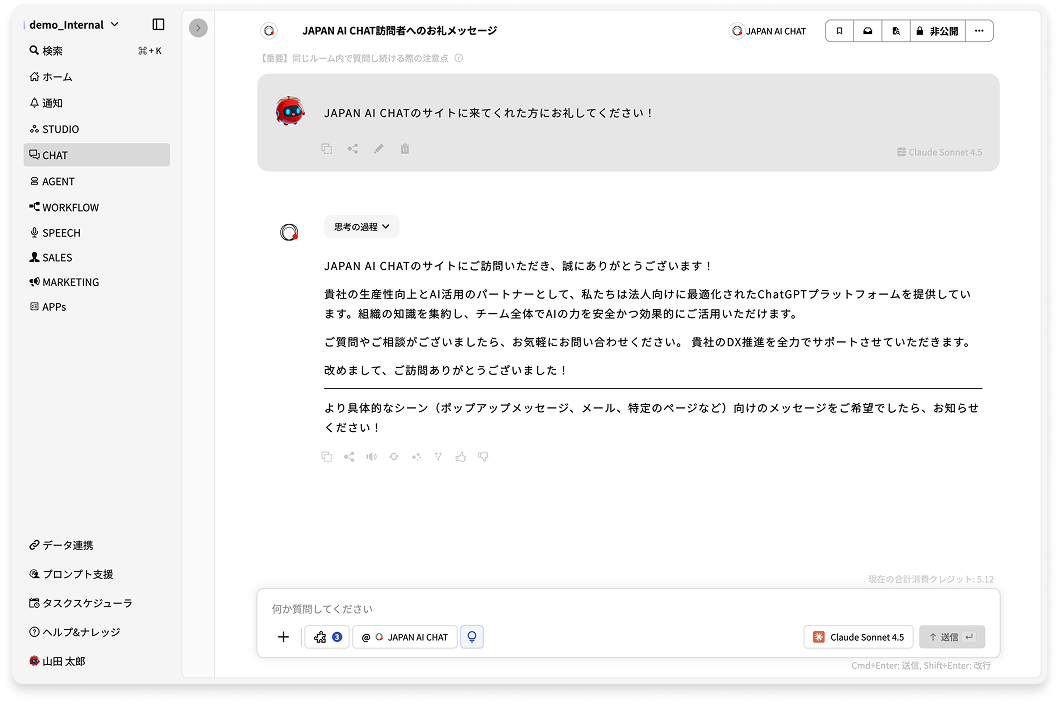This screenshot has height=704, width=1060.
Task: Click the sparkle icon under the assistant reply
Action: pos(416,457)
